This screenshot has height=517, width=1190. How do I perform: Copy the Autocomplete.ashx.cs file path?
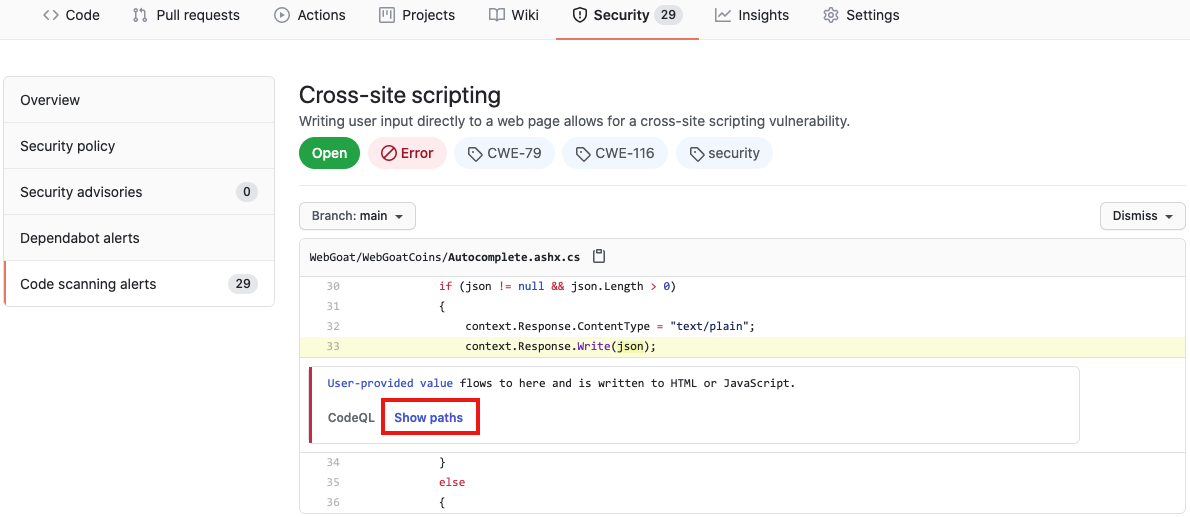[x=599, y=256]
